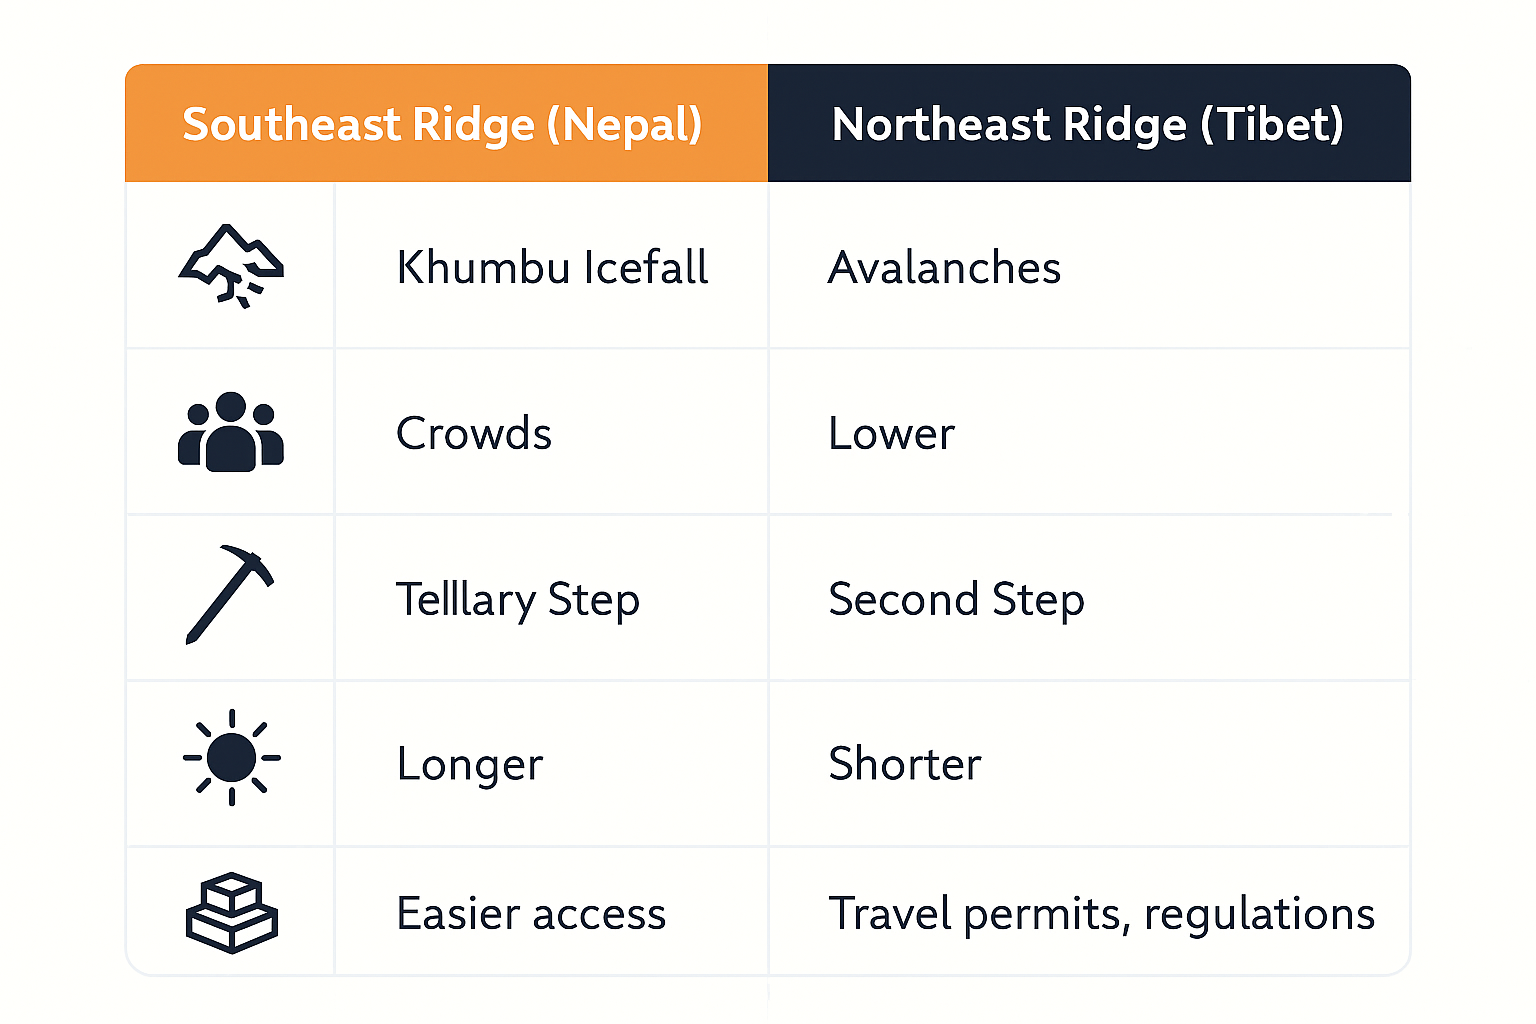
Task: Click the Second Step entry
Action: (x=956, y=600)
